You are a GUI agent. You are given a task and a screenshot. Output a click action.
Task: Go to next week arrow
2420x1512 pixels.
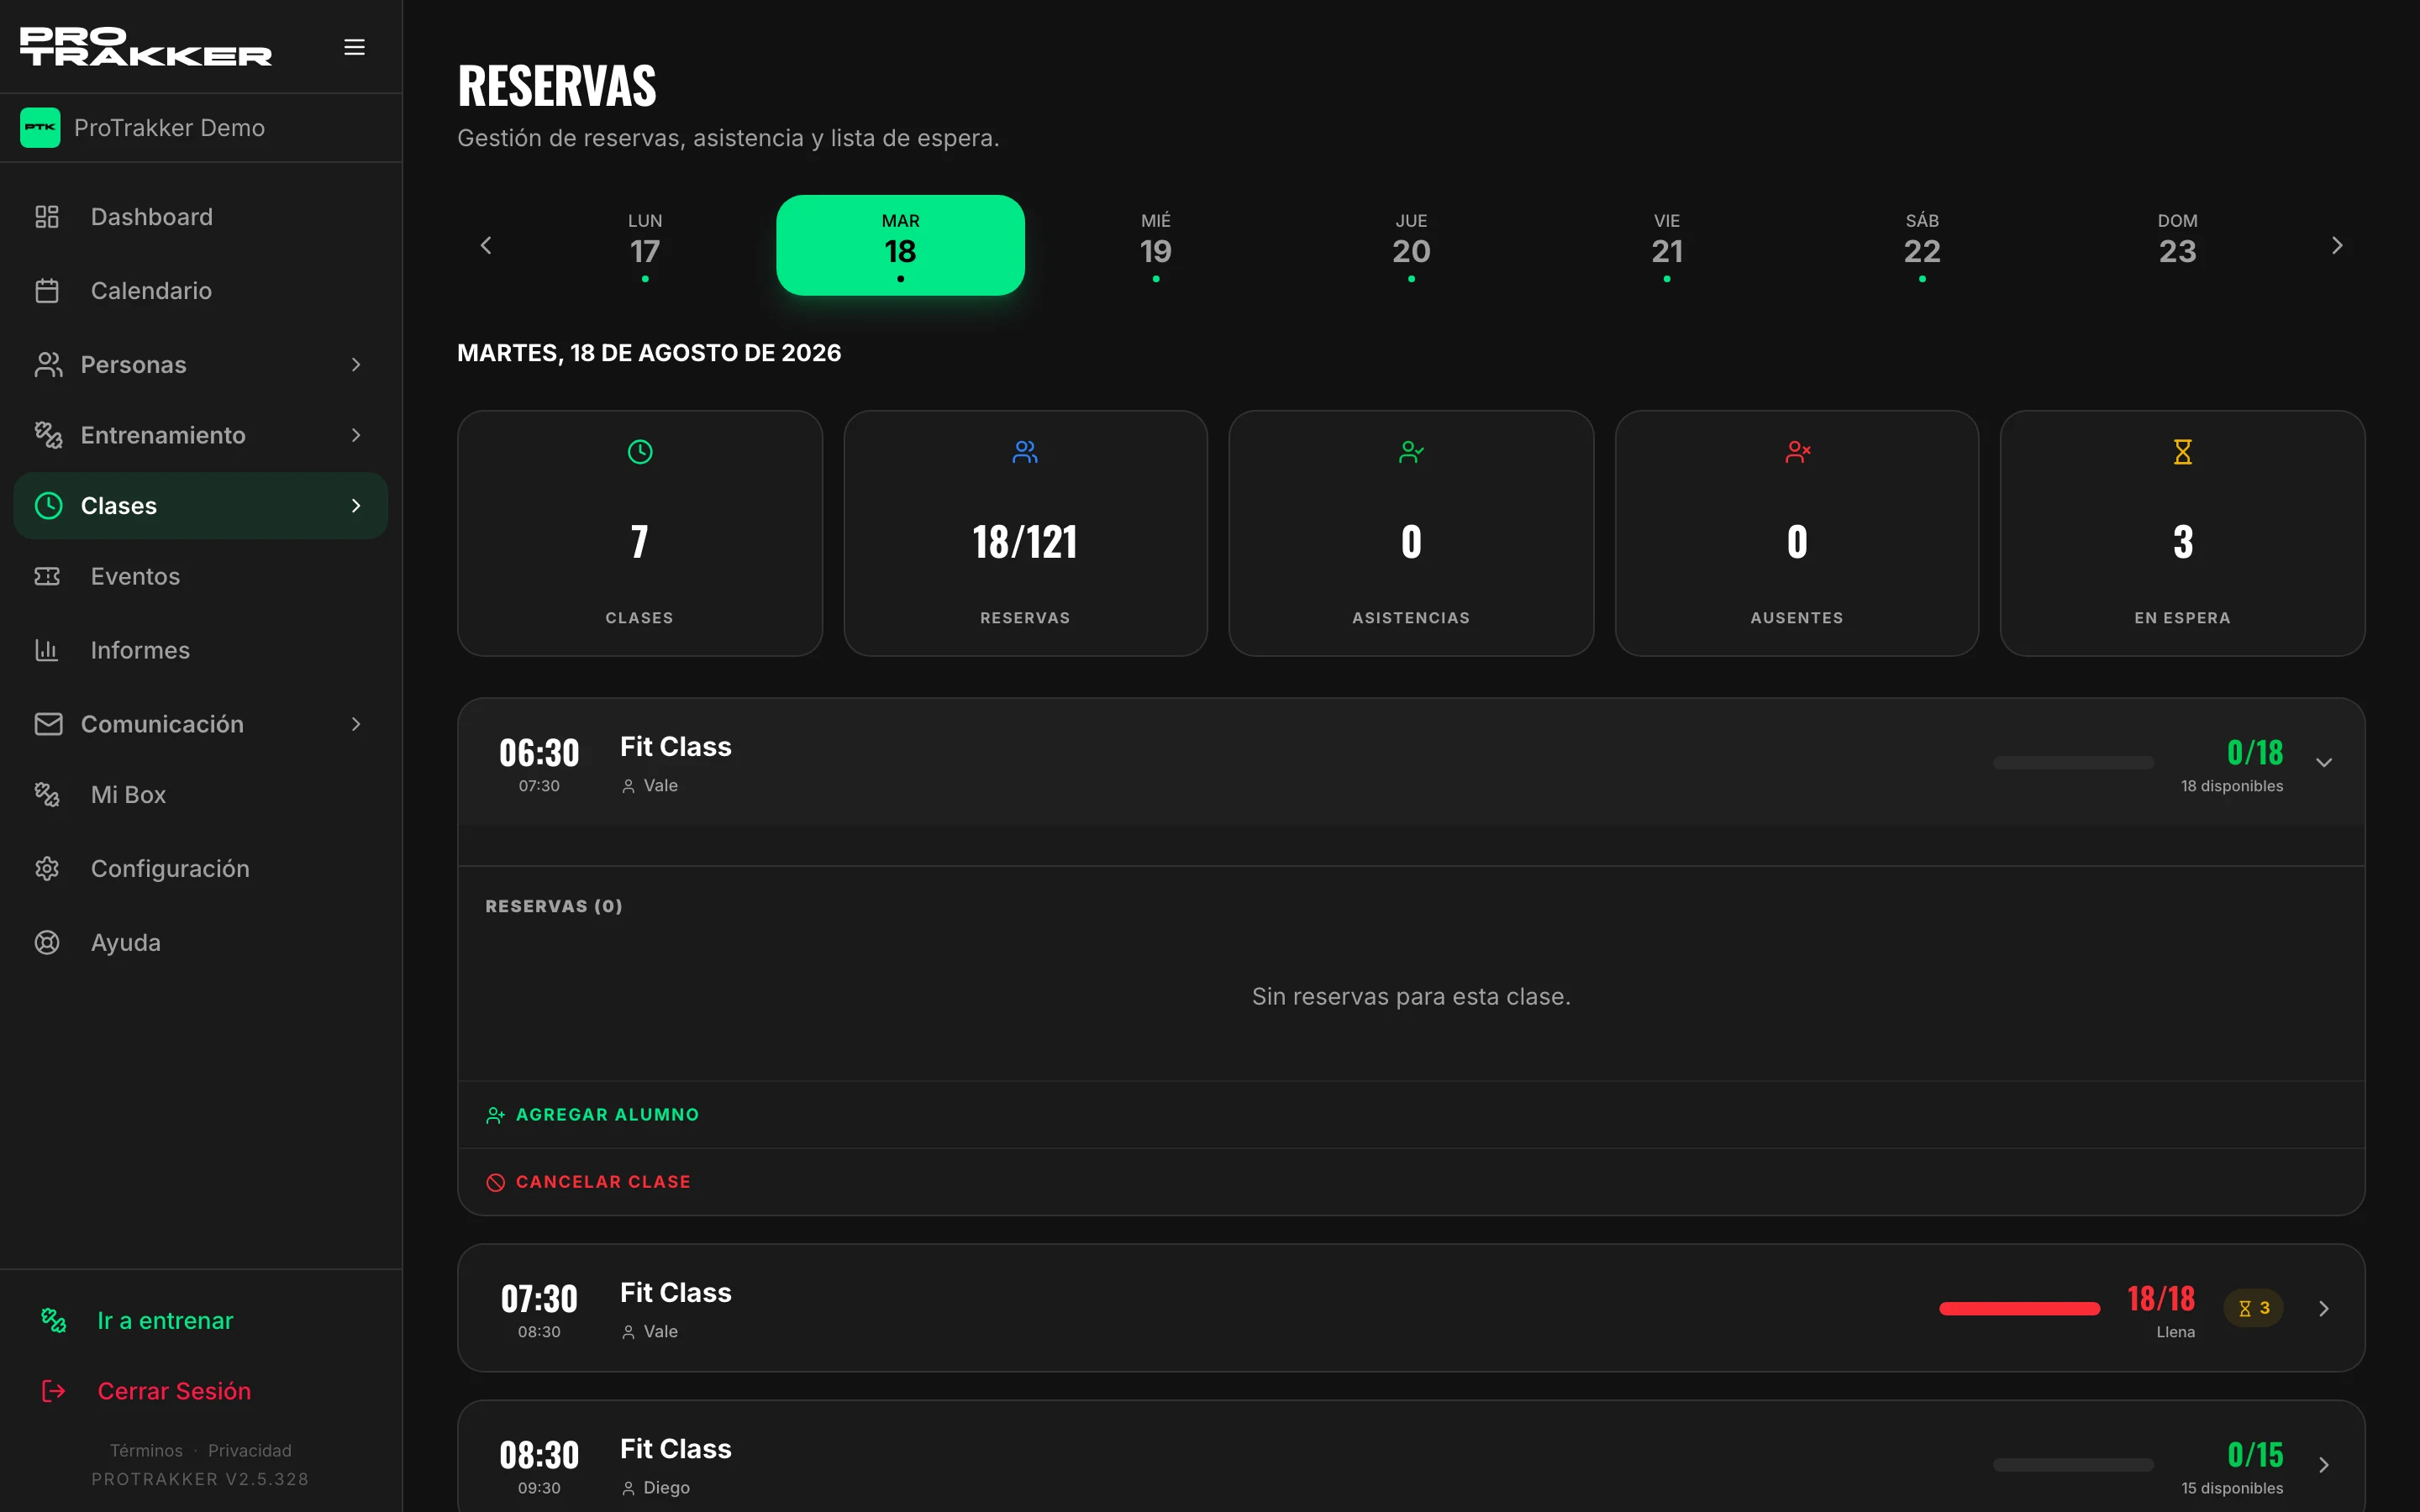pos(2337,245)
